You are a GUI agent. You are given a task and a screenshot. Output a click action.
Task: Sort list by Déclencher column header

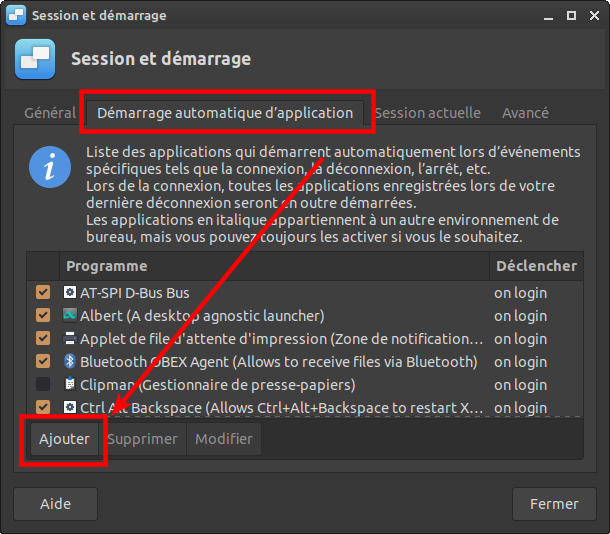click(535, 266)
